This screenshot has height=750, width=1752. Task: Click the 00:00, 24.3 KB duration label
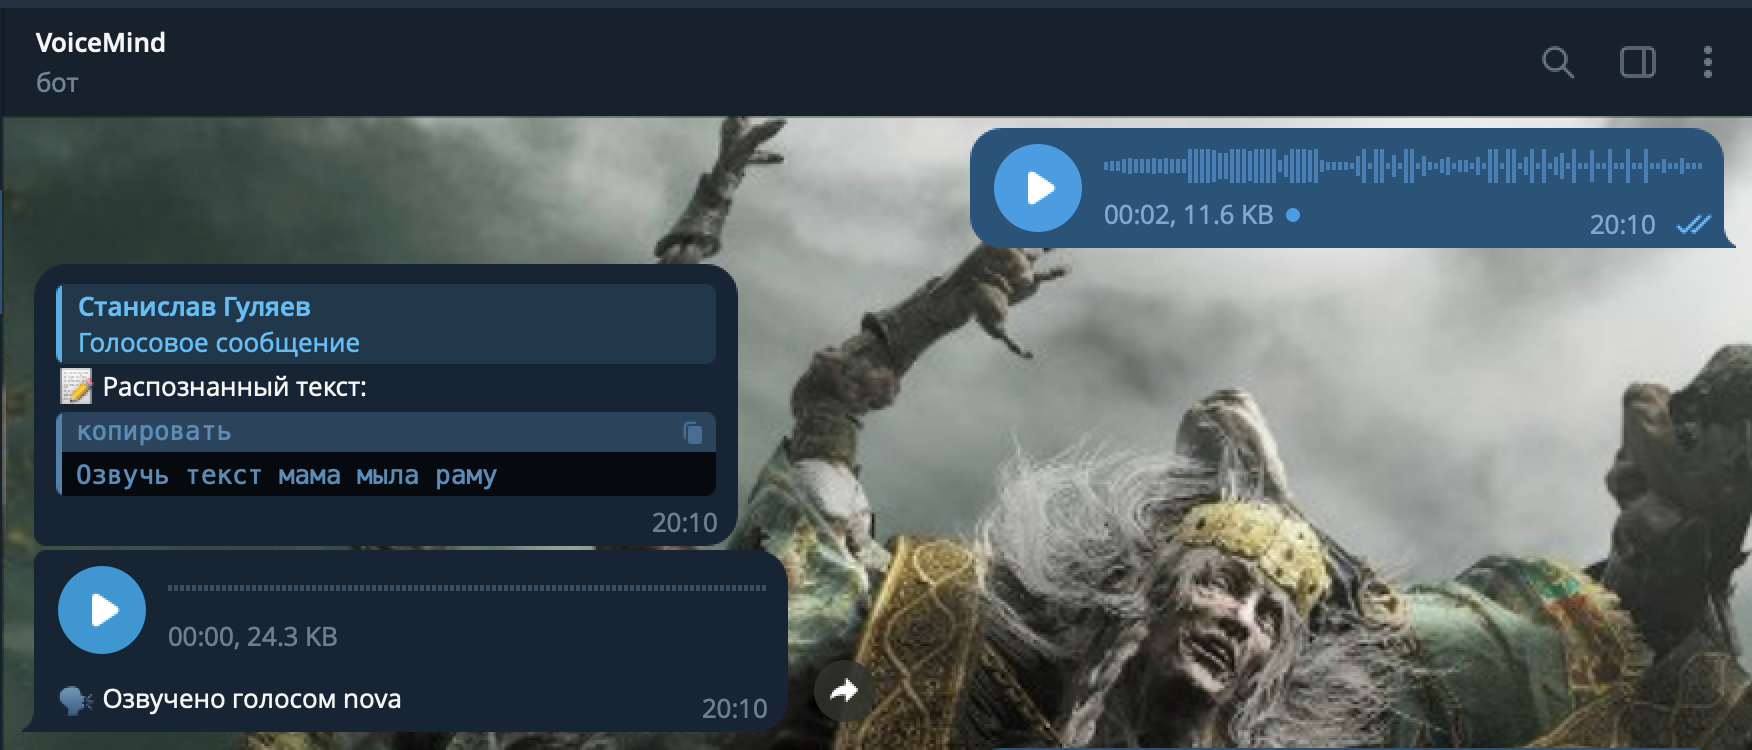point(253,637)
